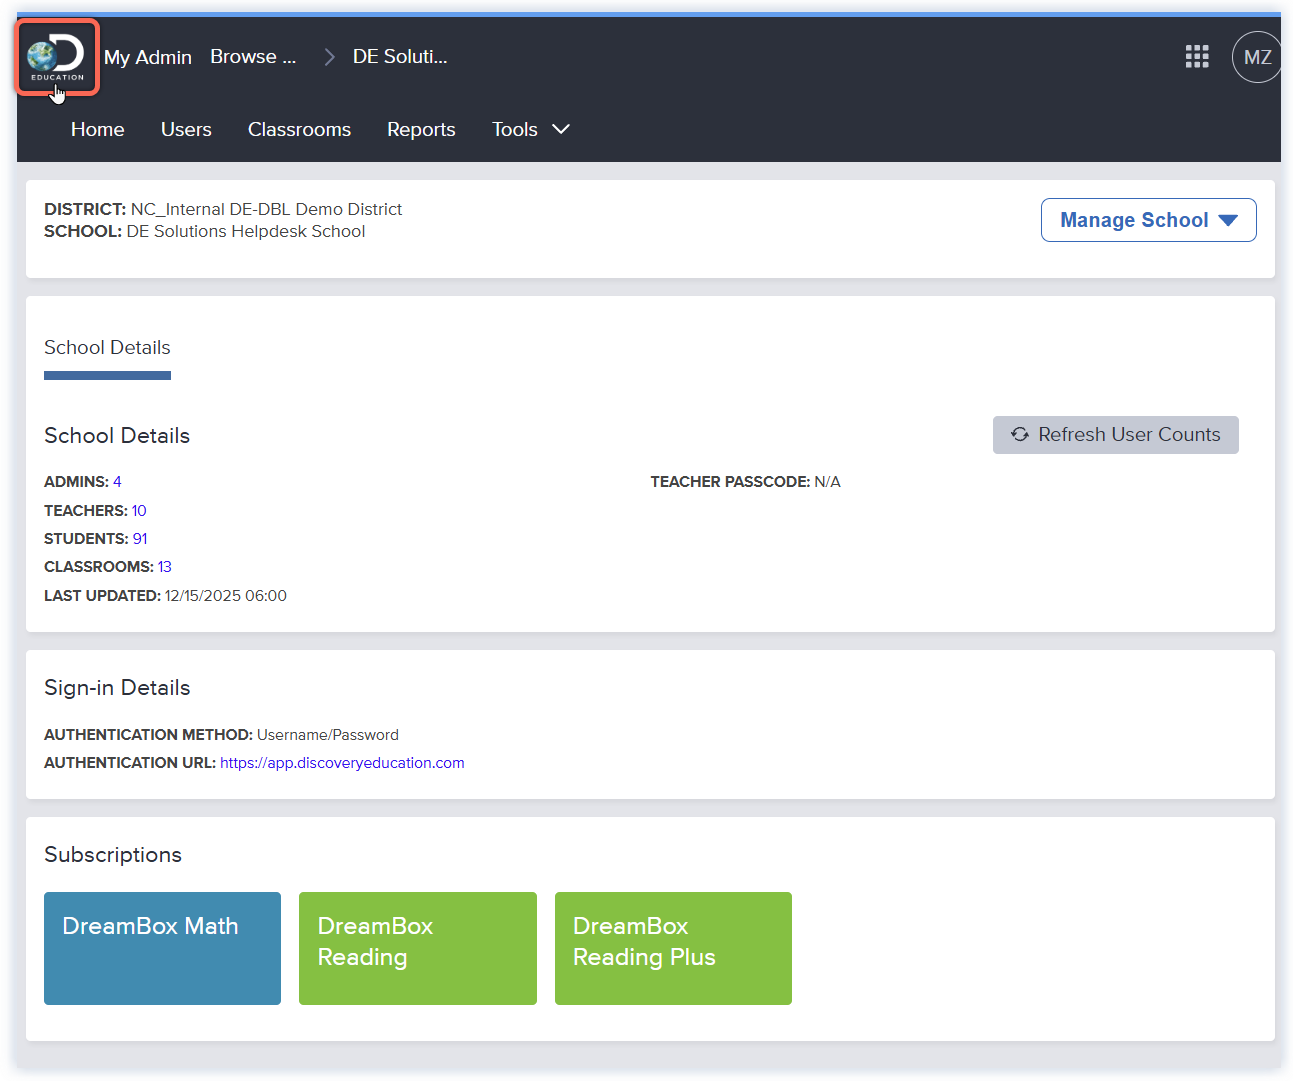Open the teachers count link 10

click(x=139, y=511)
